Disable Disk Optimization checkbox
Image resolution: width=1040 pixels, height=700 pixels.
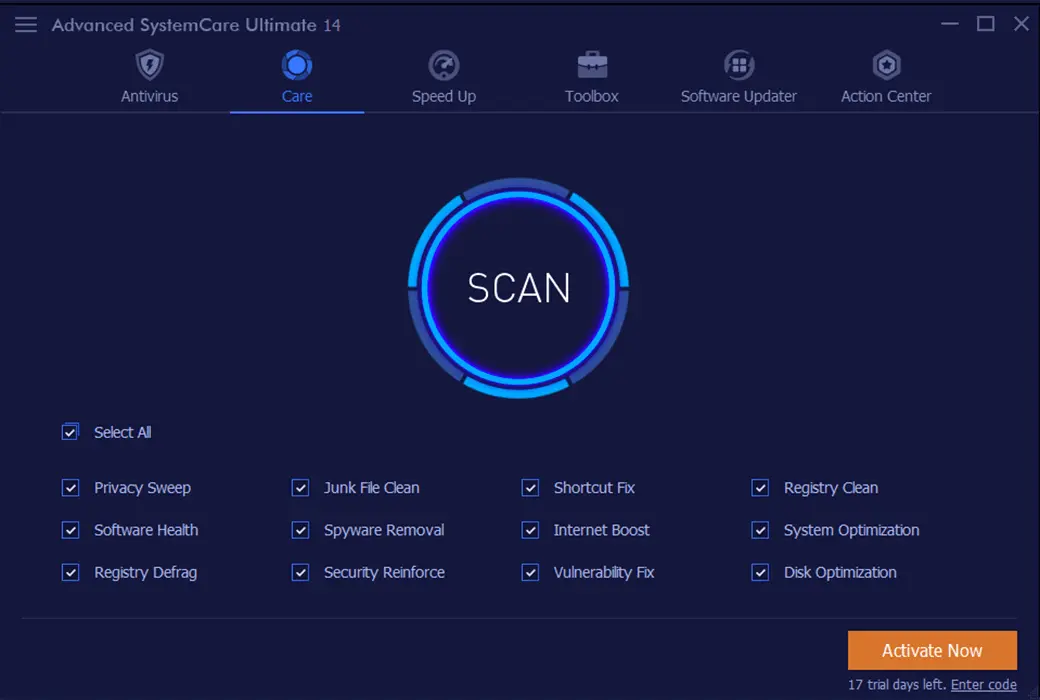click(760, 572)
